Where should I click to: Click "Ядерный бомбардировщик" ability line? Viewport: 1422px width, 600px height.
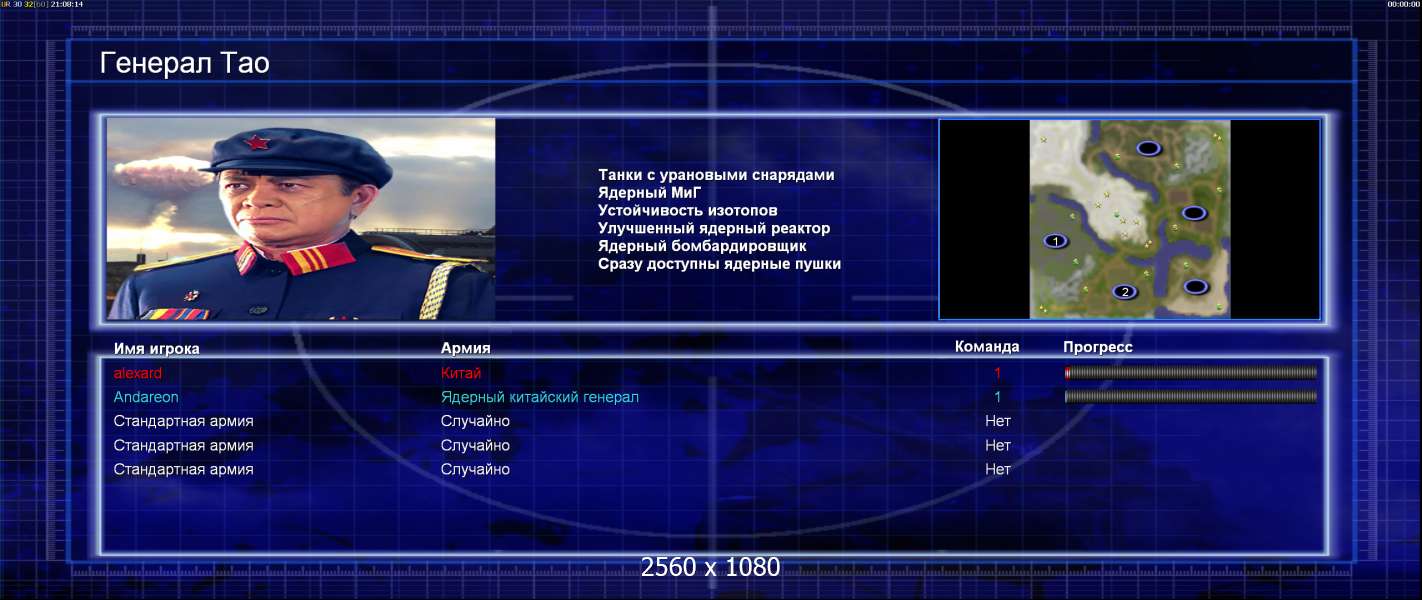702,246
